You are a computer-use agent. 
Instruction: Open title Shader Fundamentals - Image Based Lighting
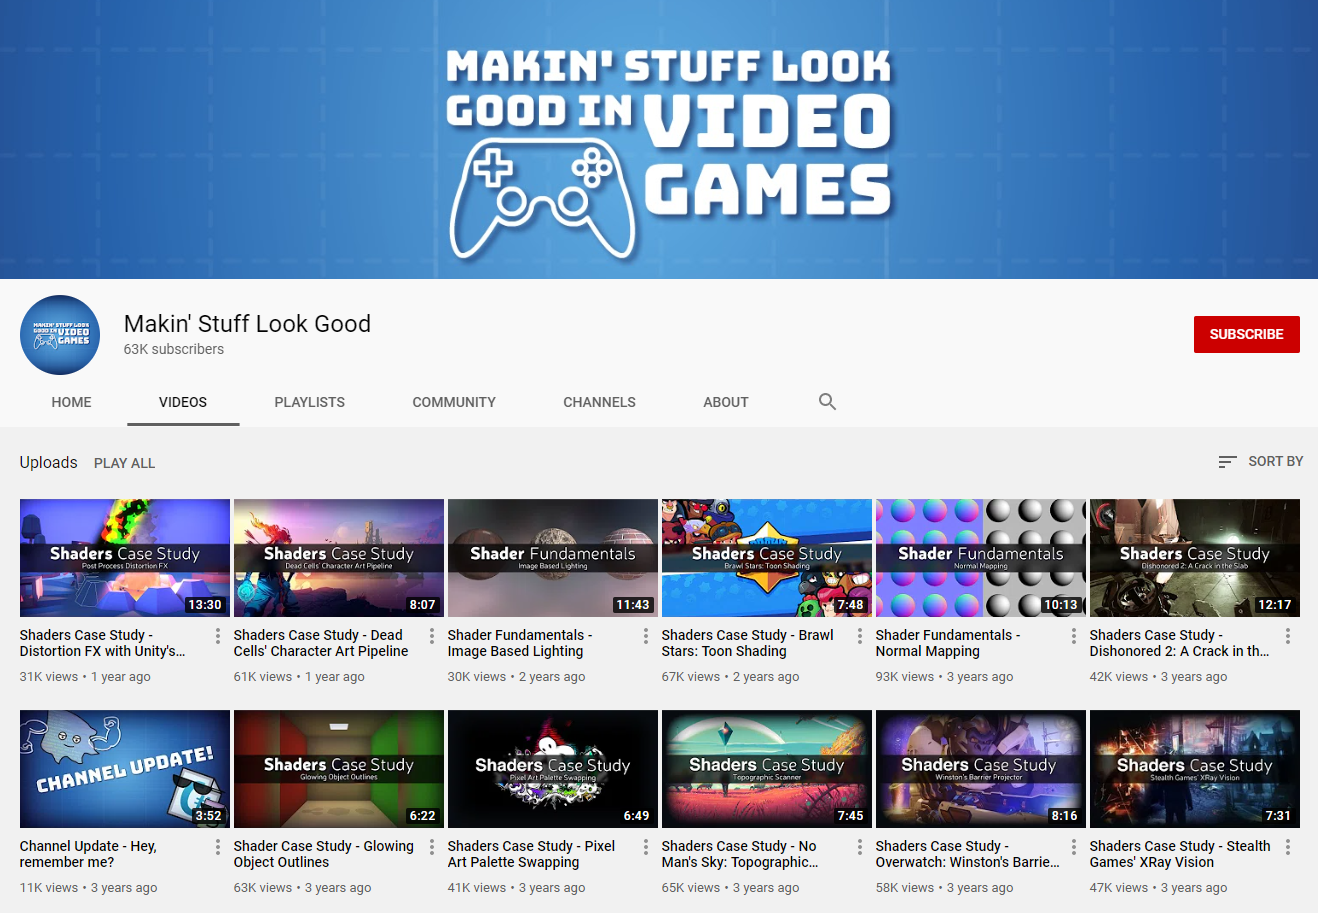tap(520, 643)
